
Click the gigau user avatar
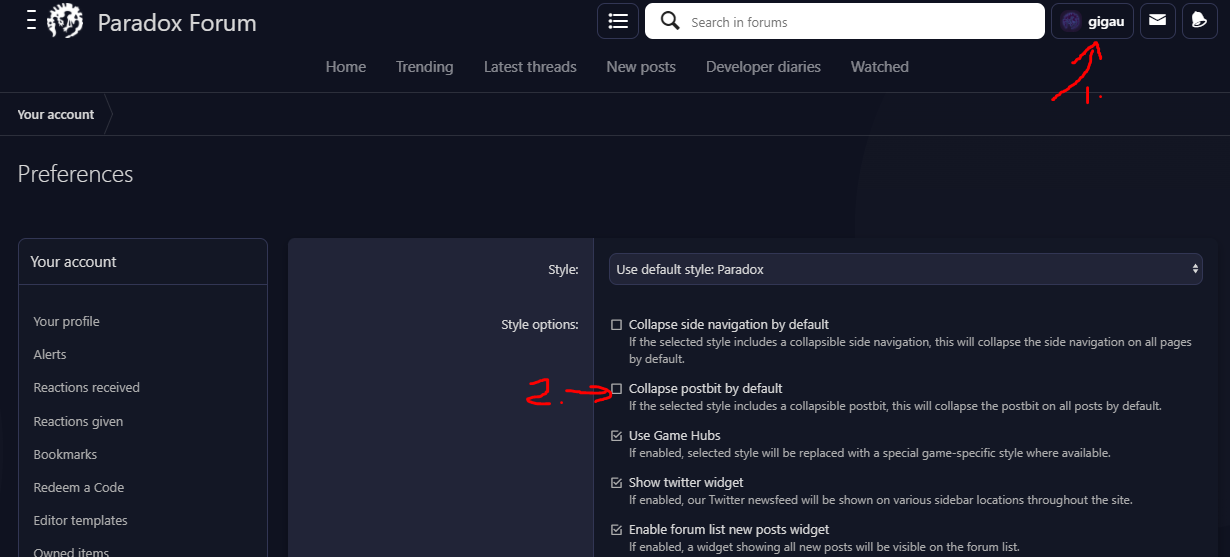[x=1071, y=21]
